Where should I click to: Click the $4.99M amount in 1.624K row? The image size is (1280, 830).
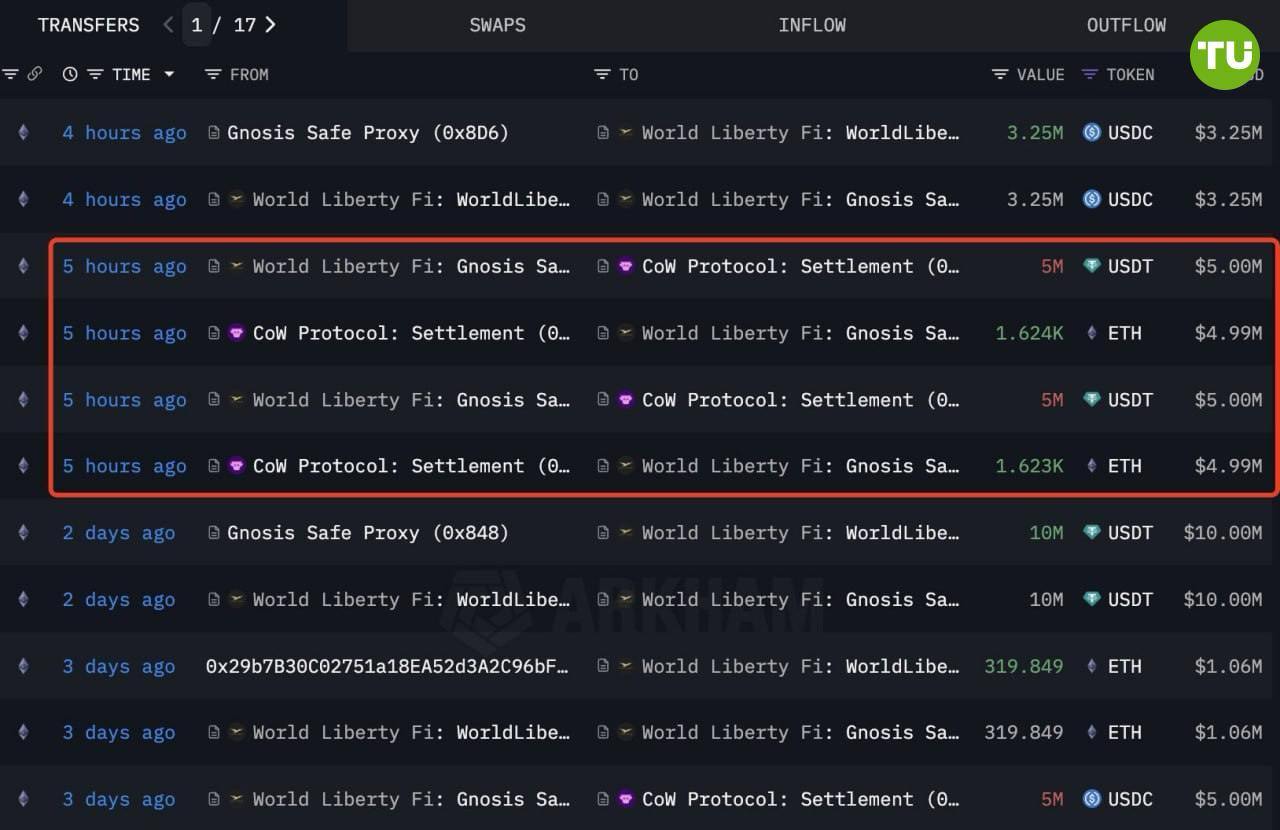coord(1228,333)
